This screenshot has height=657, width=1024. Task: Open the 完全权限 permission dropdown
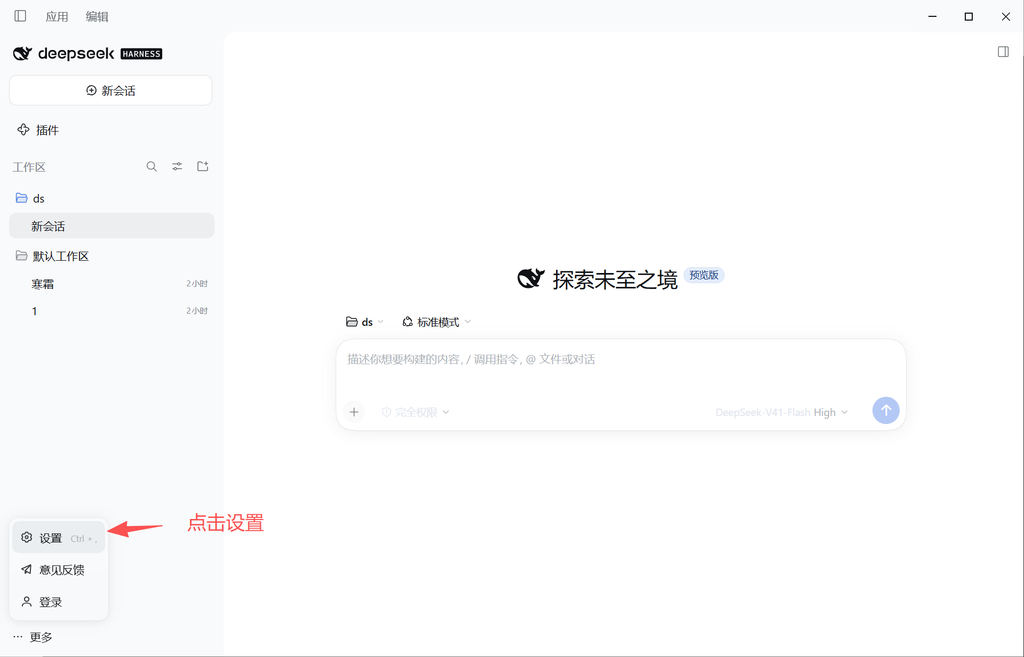tap(415, 412)
